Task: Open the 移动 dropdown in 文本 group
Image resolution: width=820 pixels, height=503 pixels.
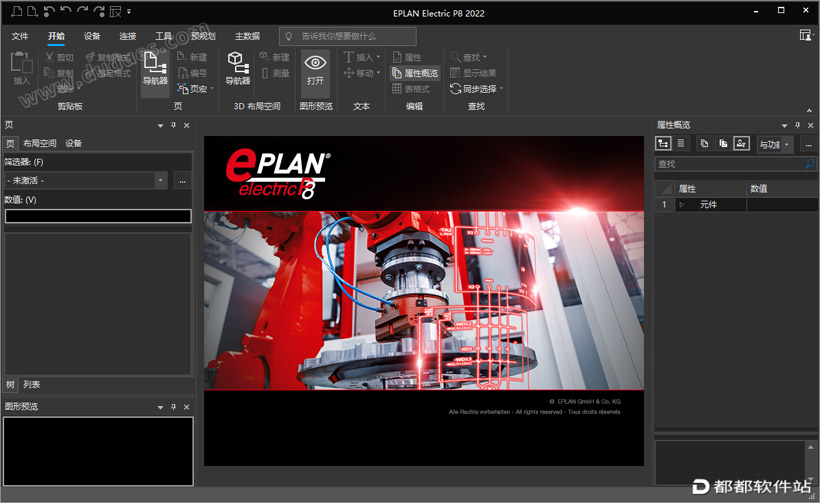Action: coord(378,73)
